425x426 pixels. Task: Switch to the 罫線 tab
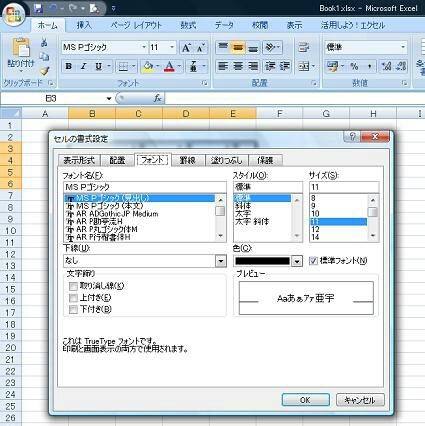tap(187, 160)
